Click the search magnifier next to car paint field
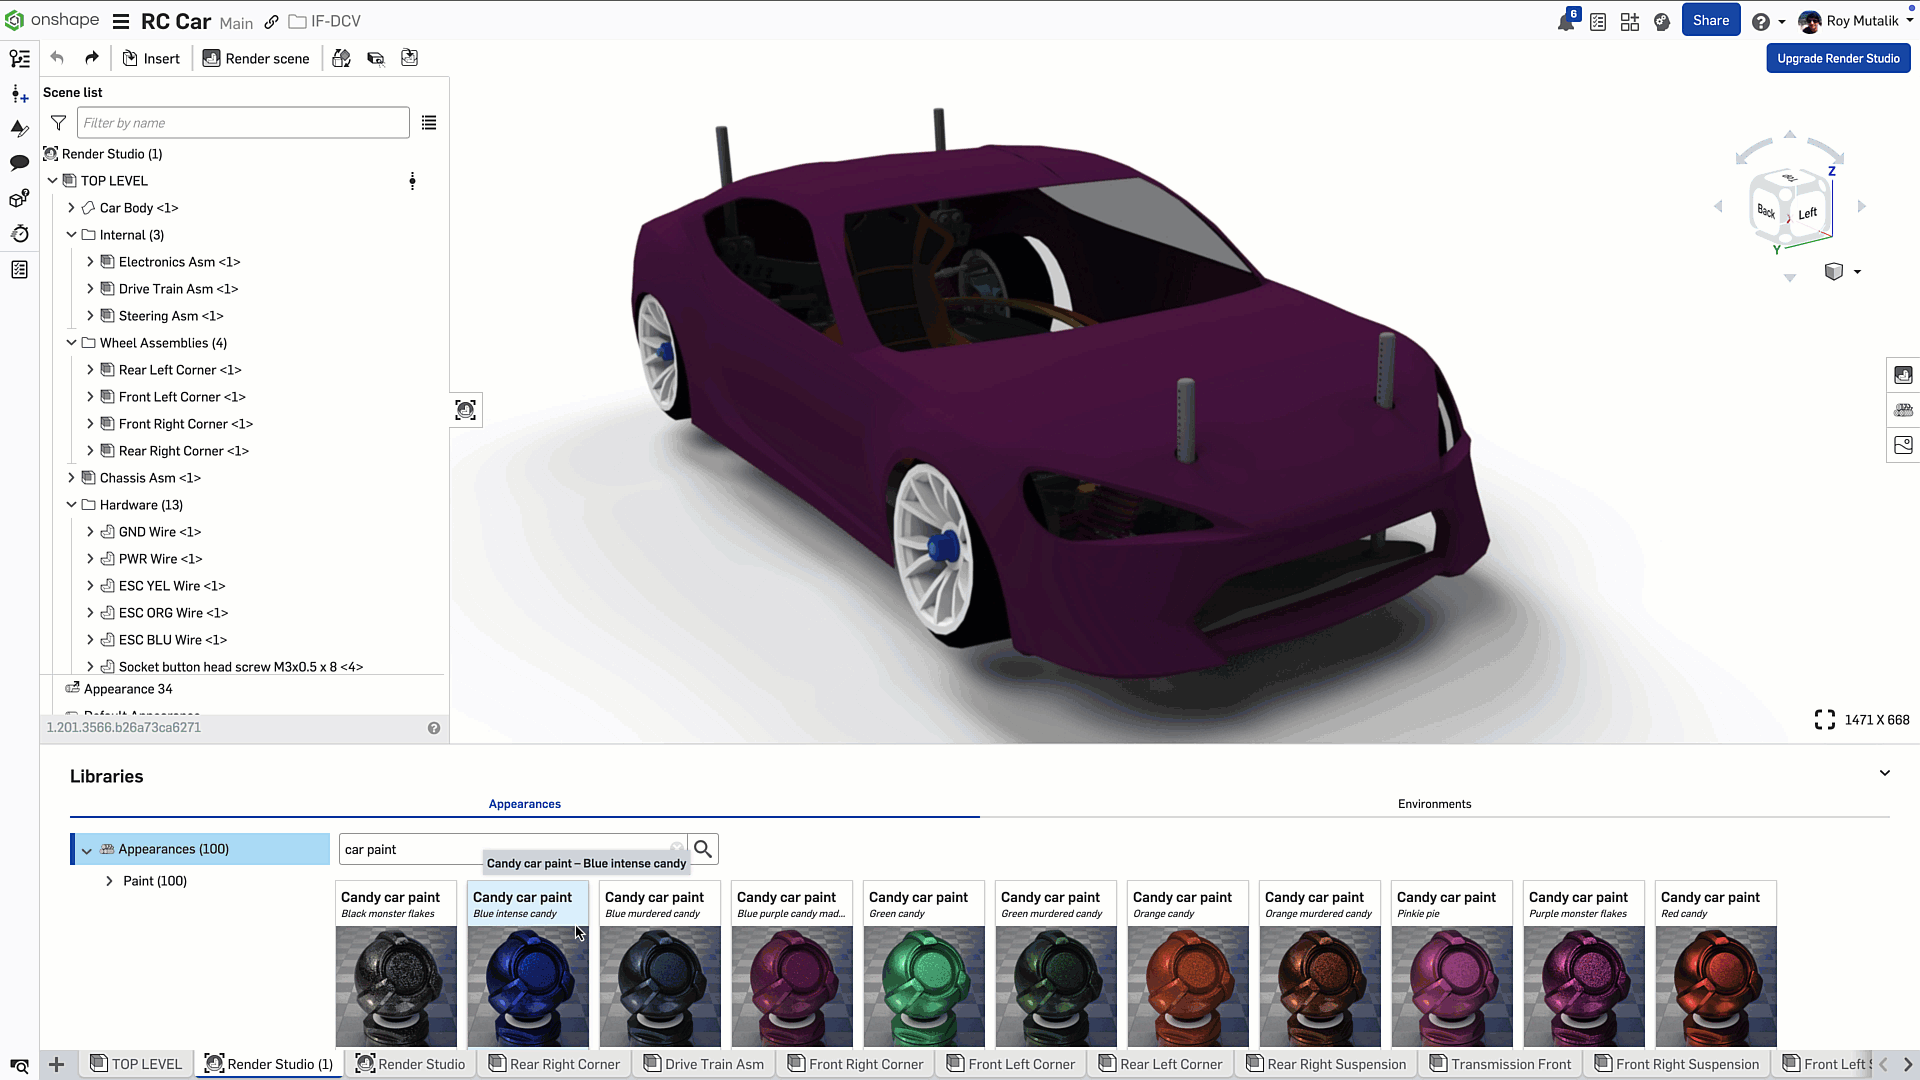 tap(703, 849)
